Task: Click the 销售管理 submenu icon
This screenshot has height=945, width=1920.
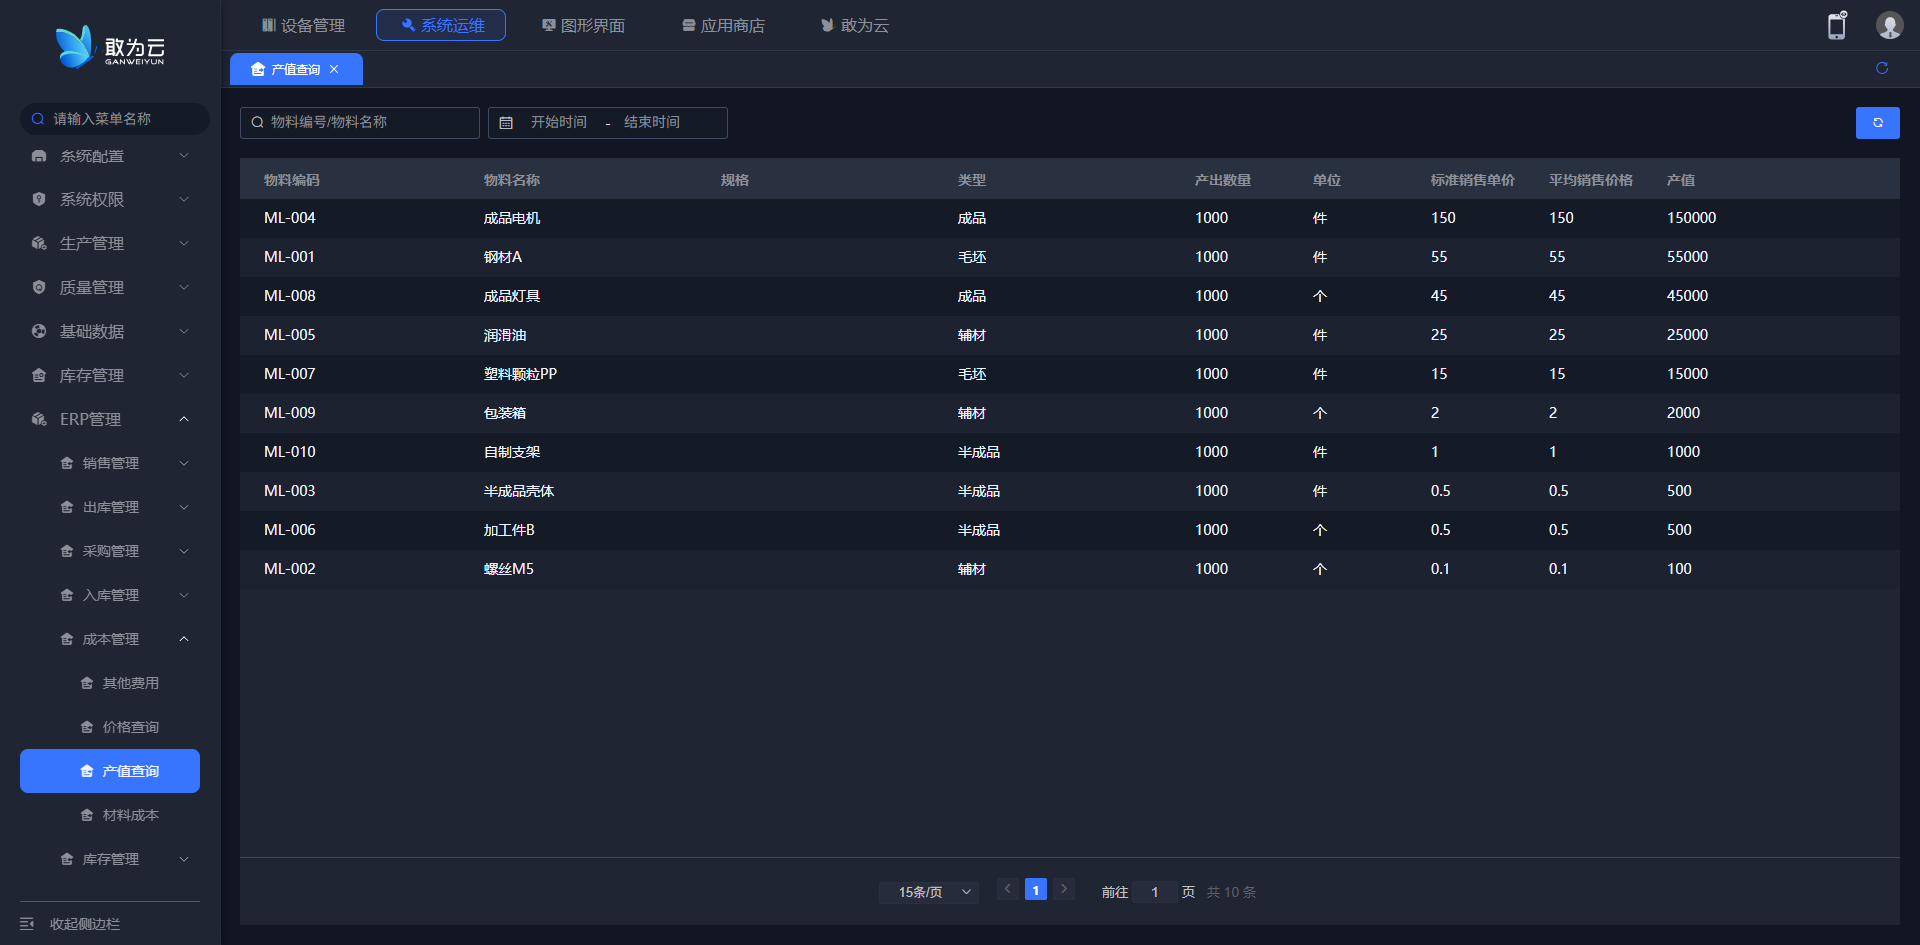Action: [67, 463]
